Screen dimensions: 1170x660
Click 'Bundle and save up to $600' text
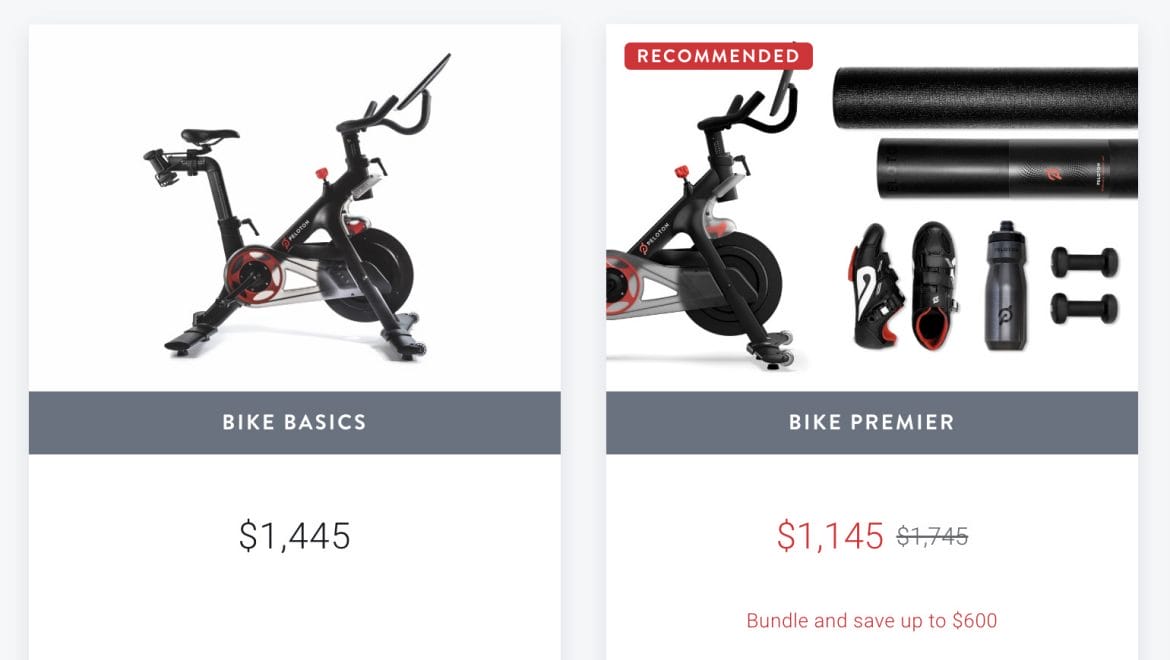point(872,620)
